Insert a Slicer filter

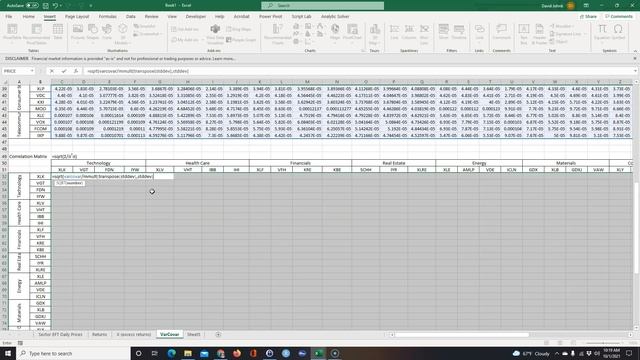(443, 32)
